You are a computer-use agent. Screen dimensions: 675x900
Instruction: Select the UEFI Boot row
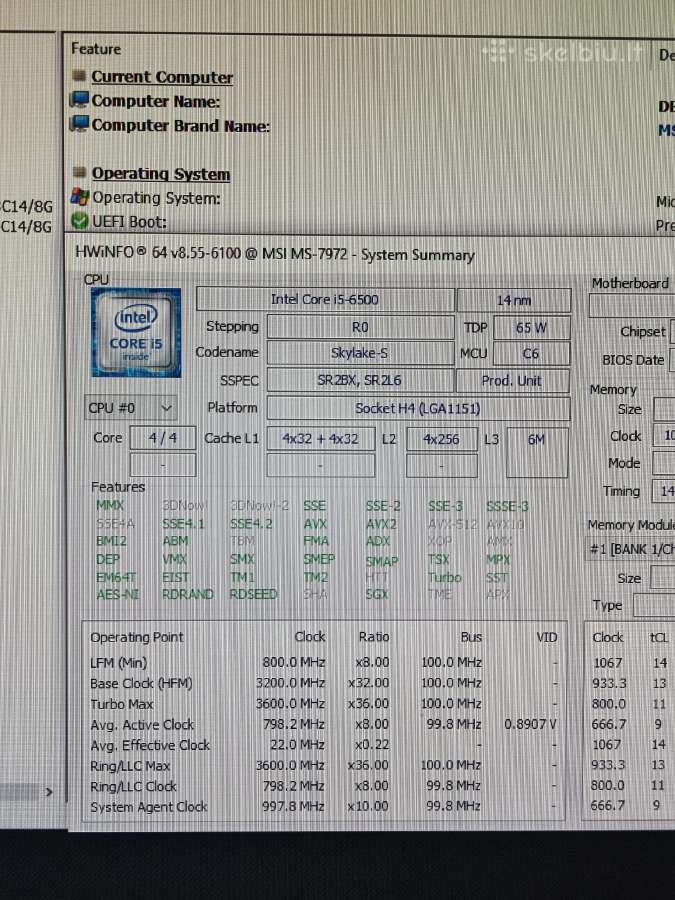point(129,222)
